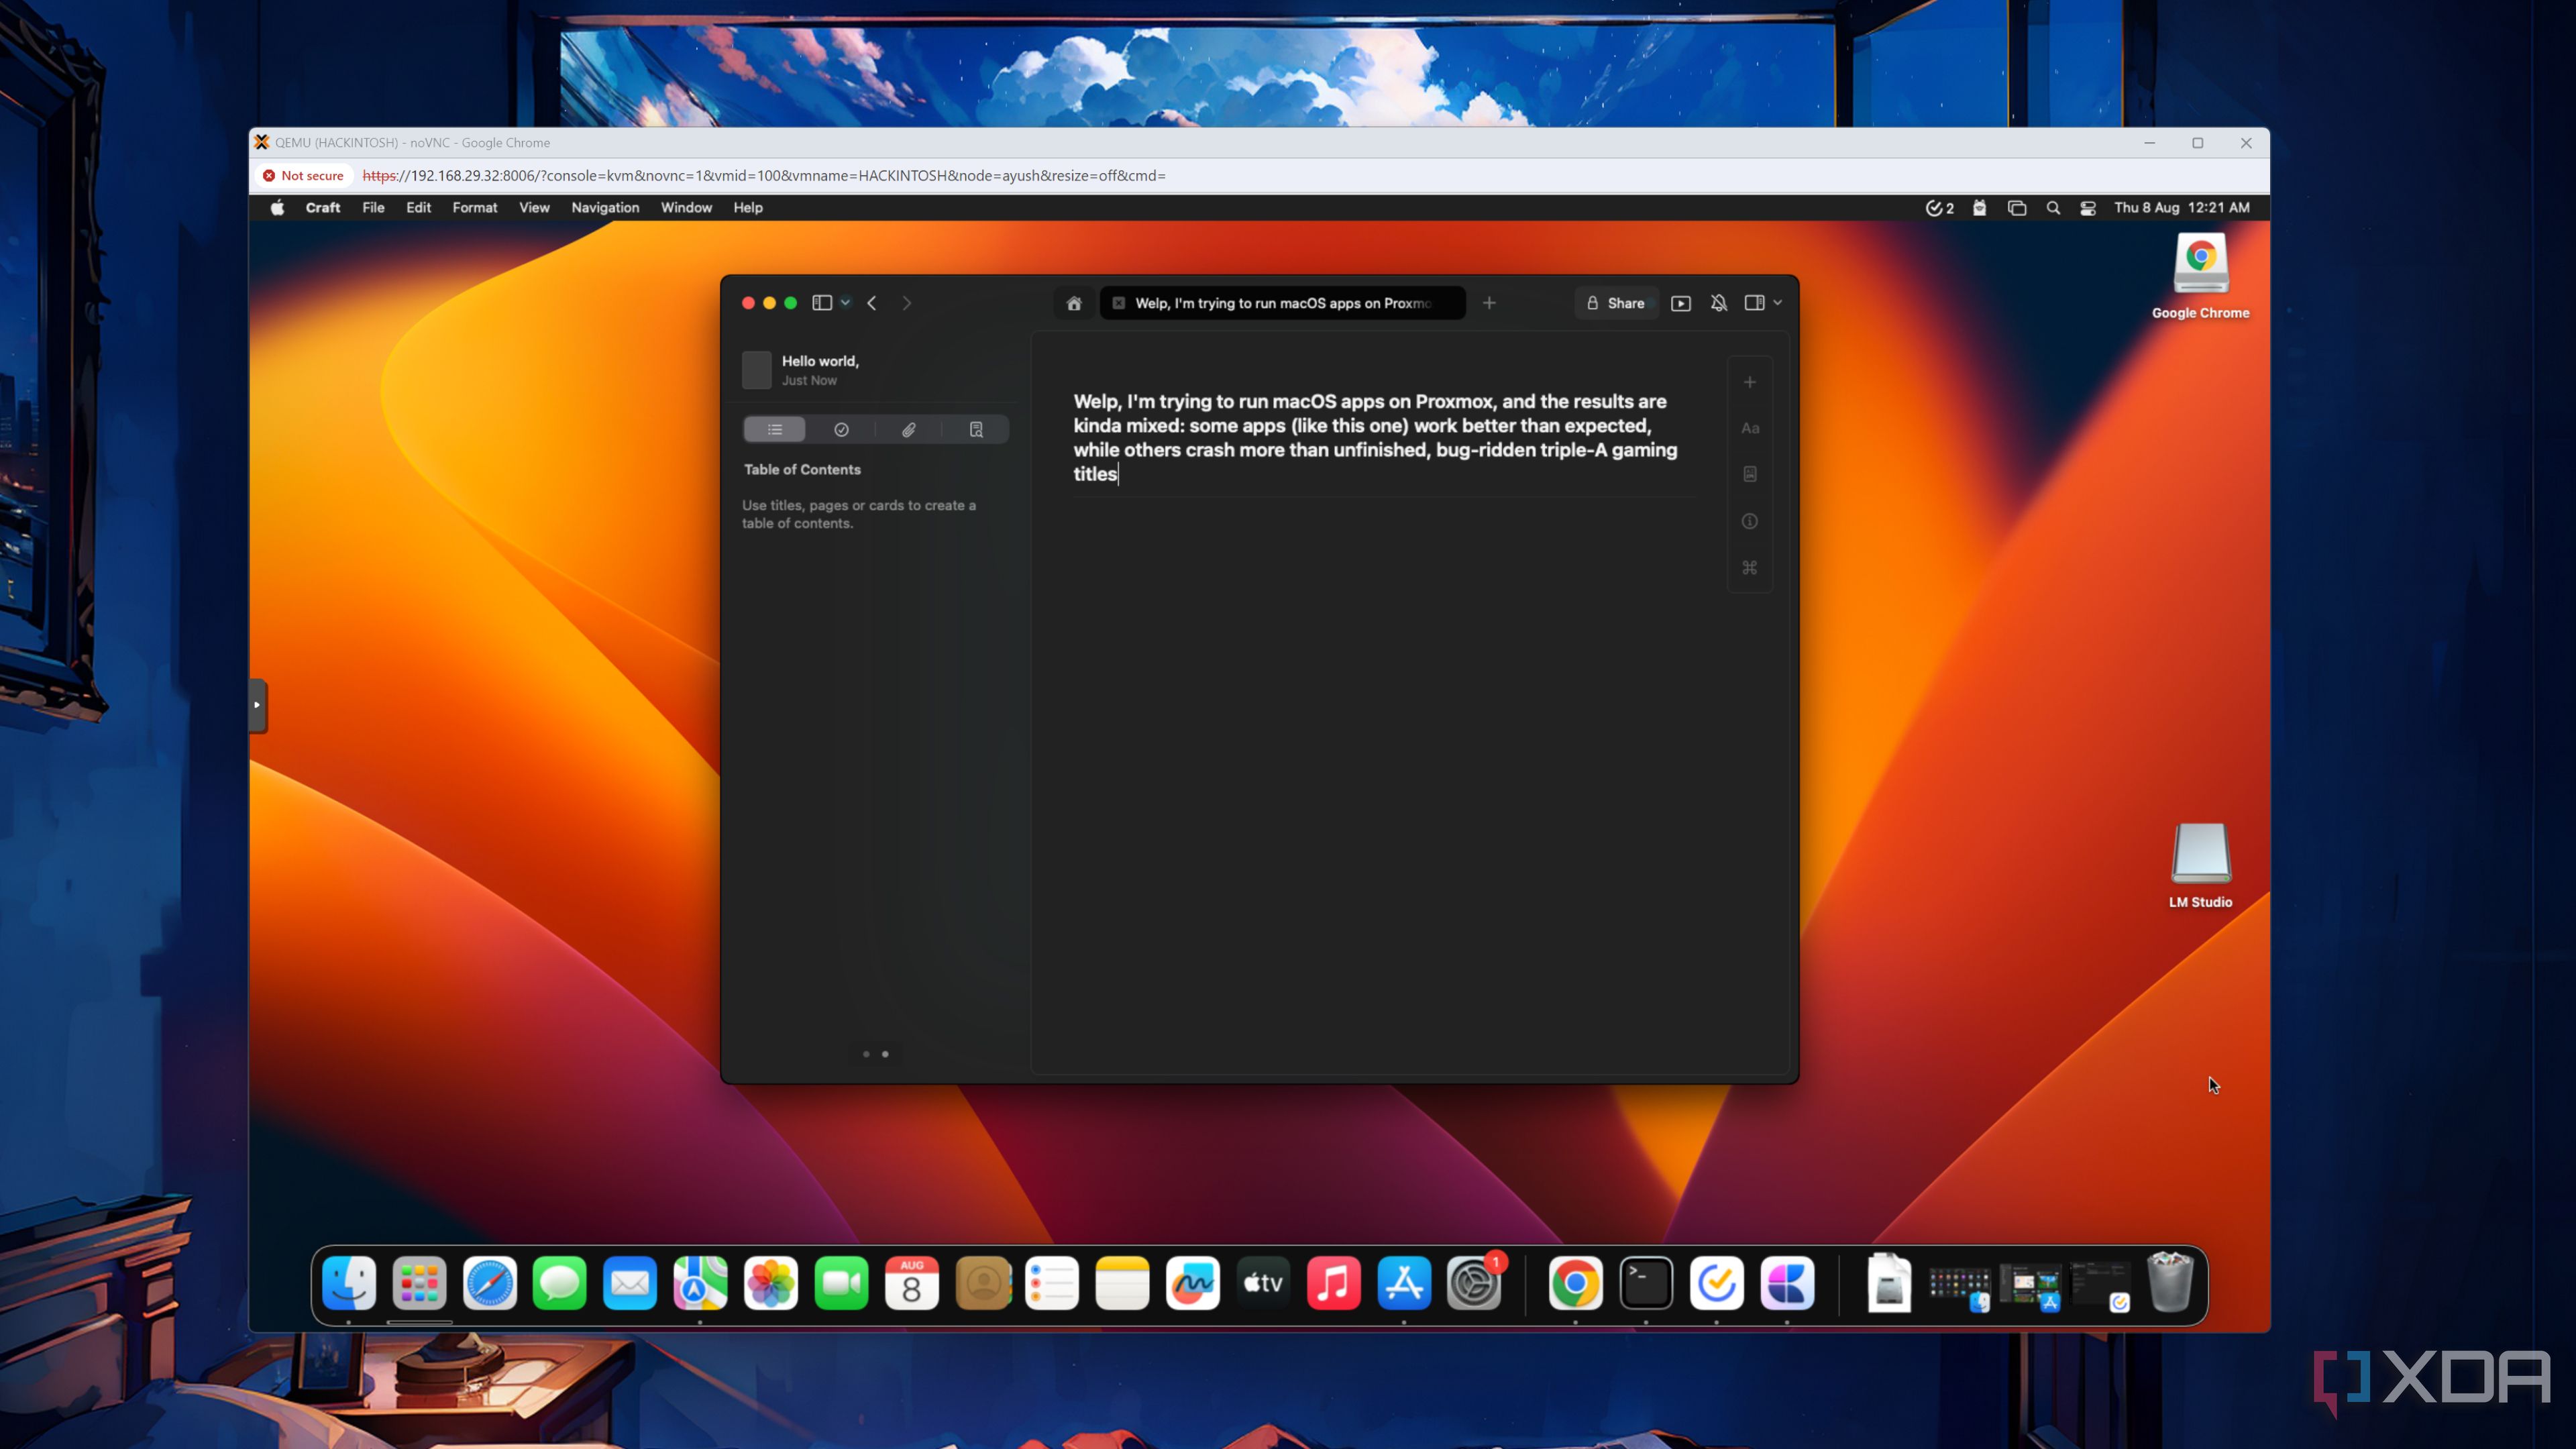
Task: Click the TickTick status icon in menu bar
Action: pos(1939,208)
